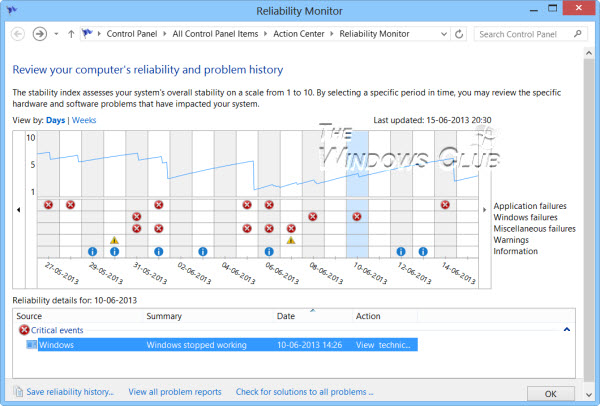Select Windows failure icon for 08-06-2013
600x406 pixels.
tap(313, 217)
